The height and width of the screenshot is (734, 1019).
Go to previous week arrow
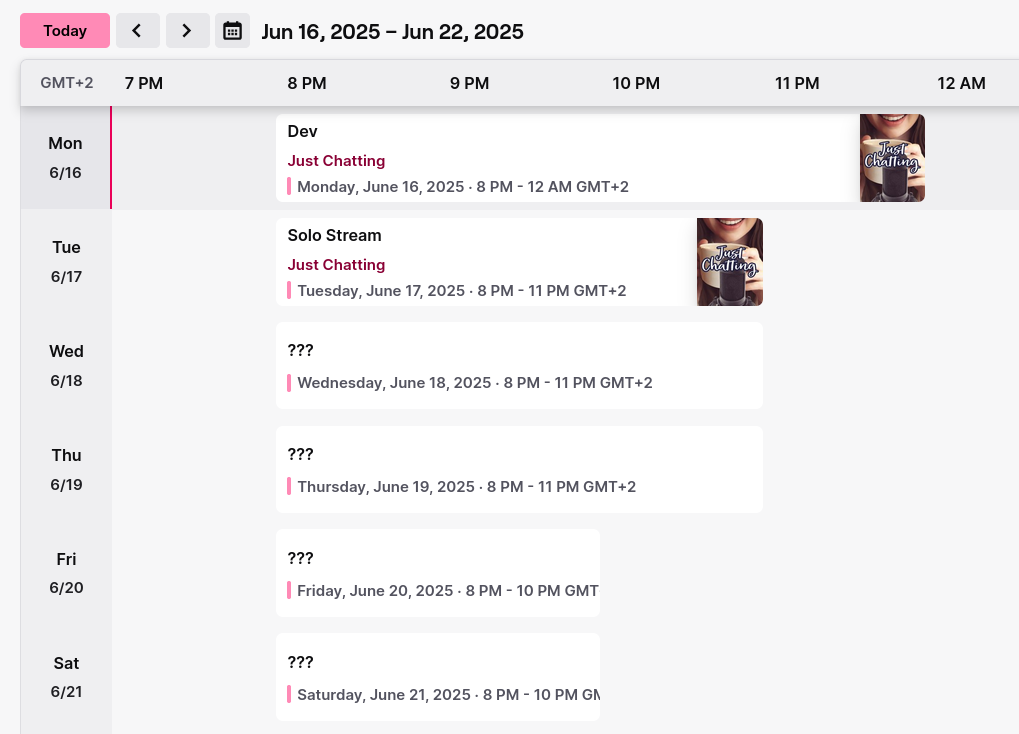point(138,31)
